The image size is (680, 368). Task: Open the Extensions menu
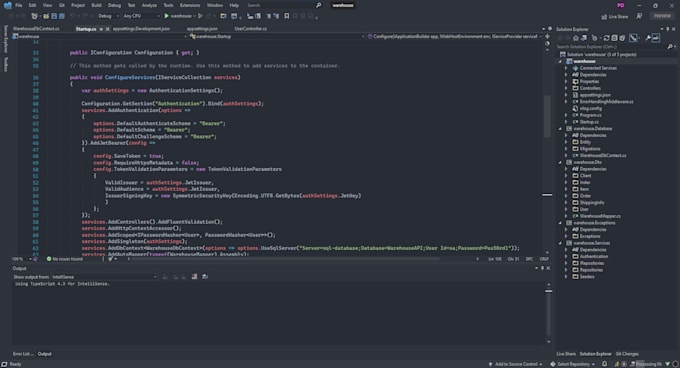[x=190, y=5]
